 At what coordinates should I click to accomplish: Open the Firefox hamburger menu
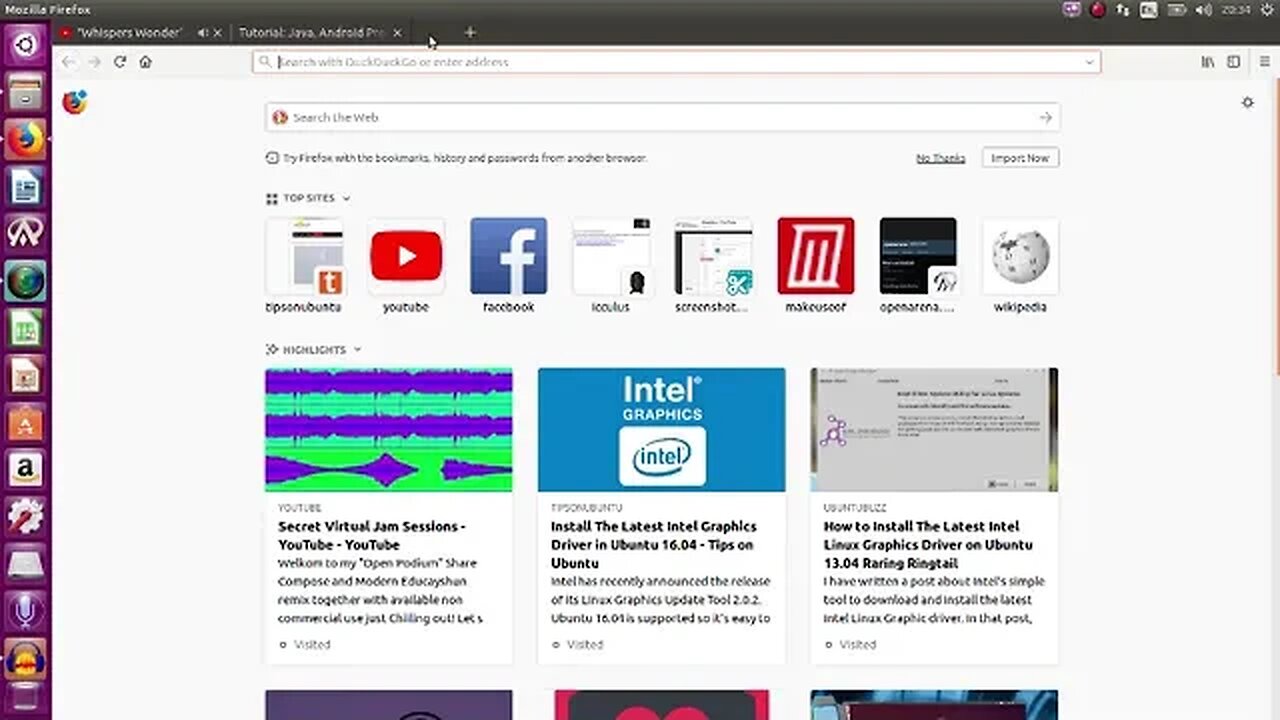click(1265, 62)
